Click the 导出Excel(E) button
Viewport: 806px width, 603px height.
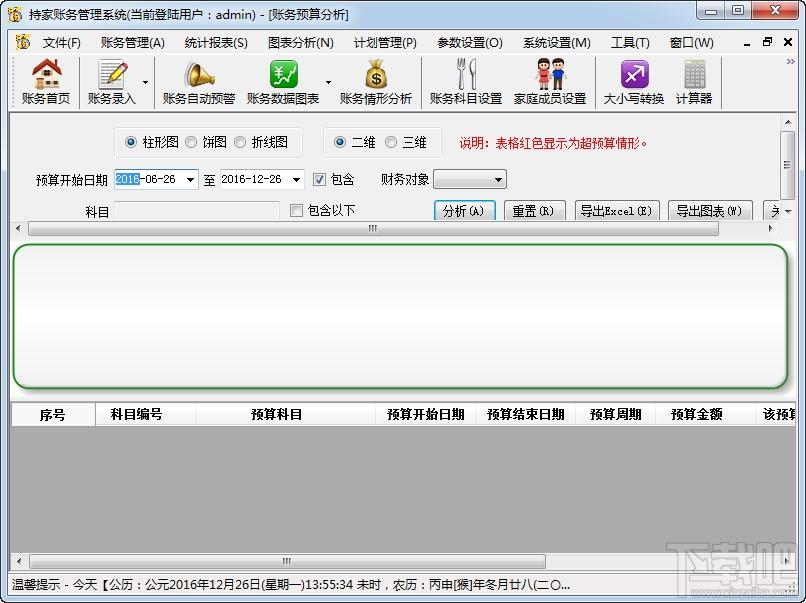pyautogui.click(x=617, y=211)
